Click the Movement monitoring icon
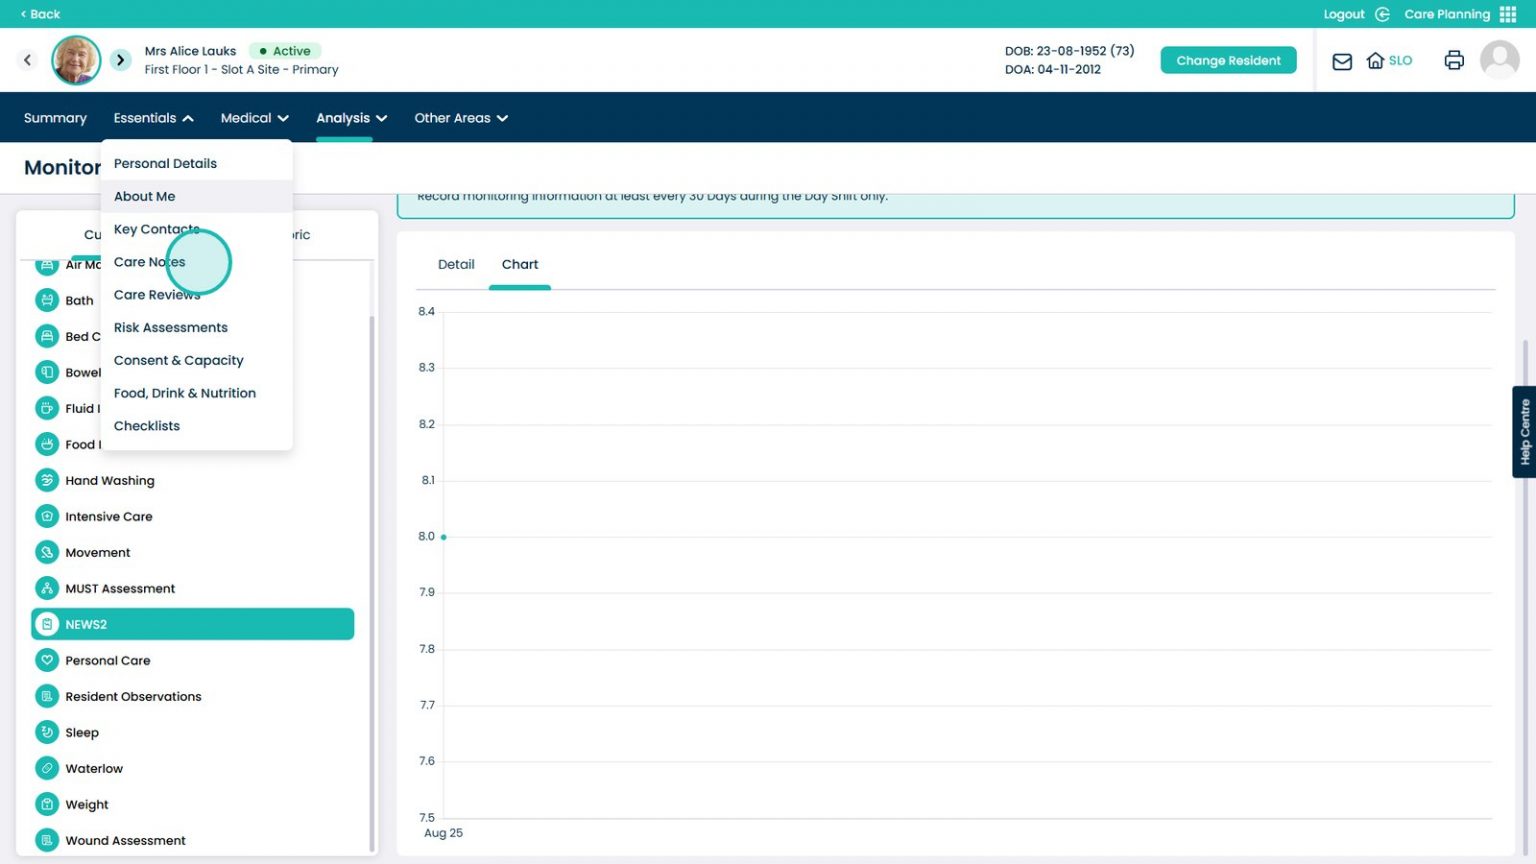This screenshot has width=1536, height=864. (48, 552)
